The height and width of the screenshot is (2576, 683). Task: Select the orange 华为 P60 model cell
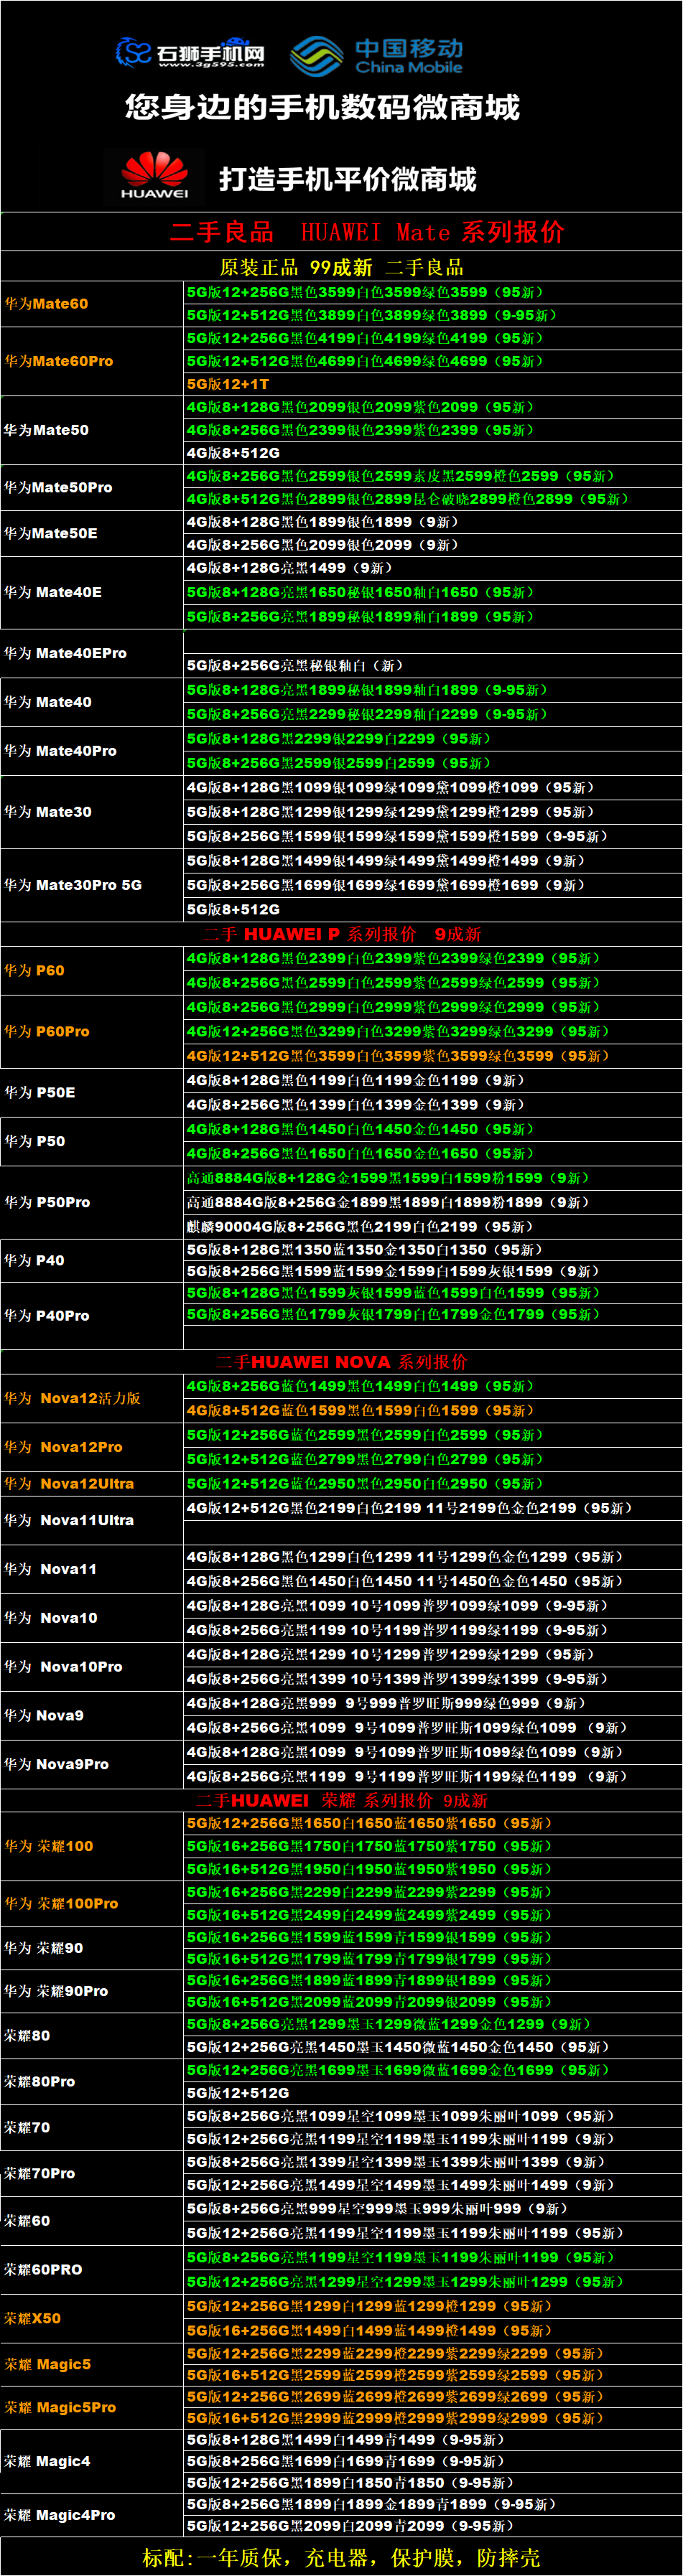(91, 970)
